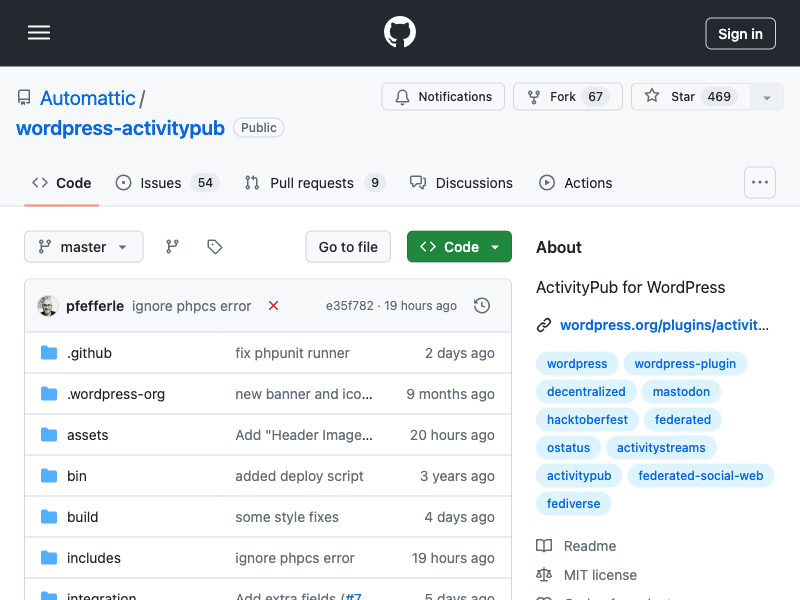
Task: Select the decentralized topic tag
Action: tap(586, 392)
